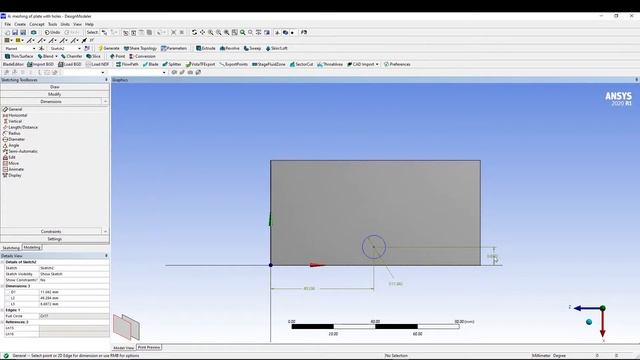Open the Plane selection dropdown
The width and height of the screenshot is (640, 360).
coord(34,49)
